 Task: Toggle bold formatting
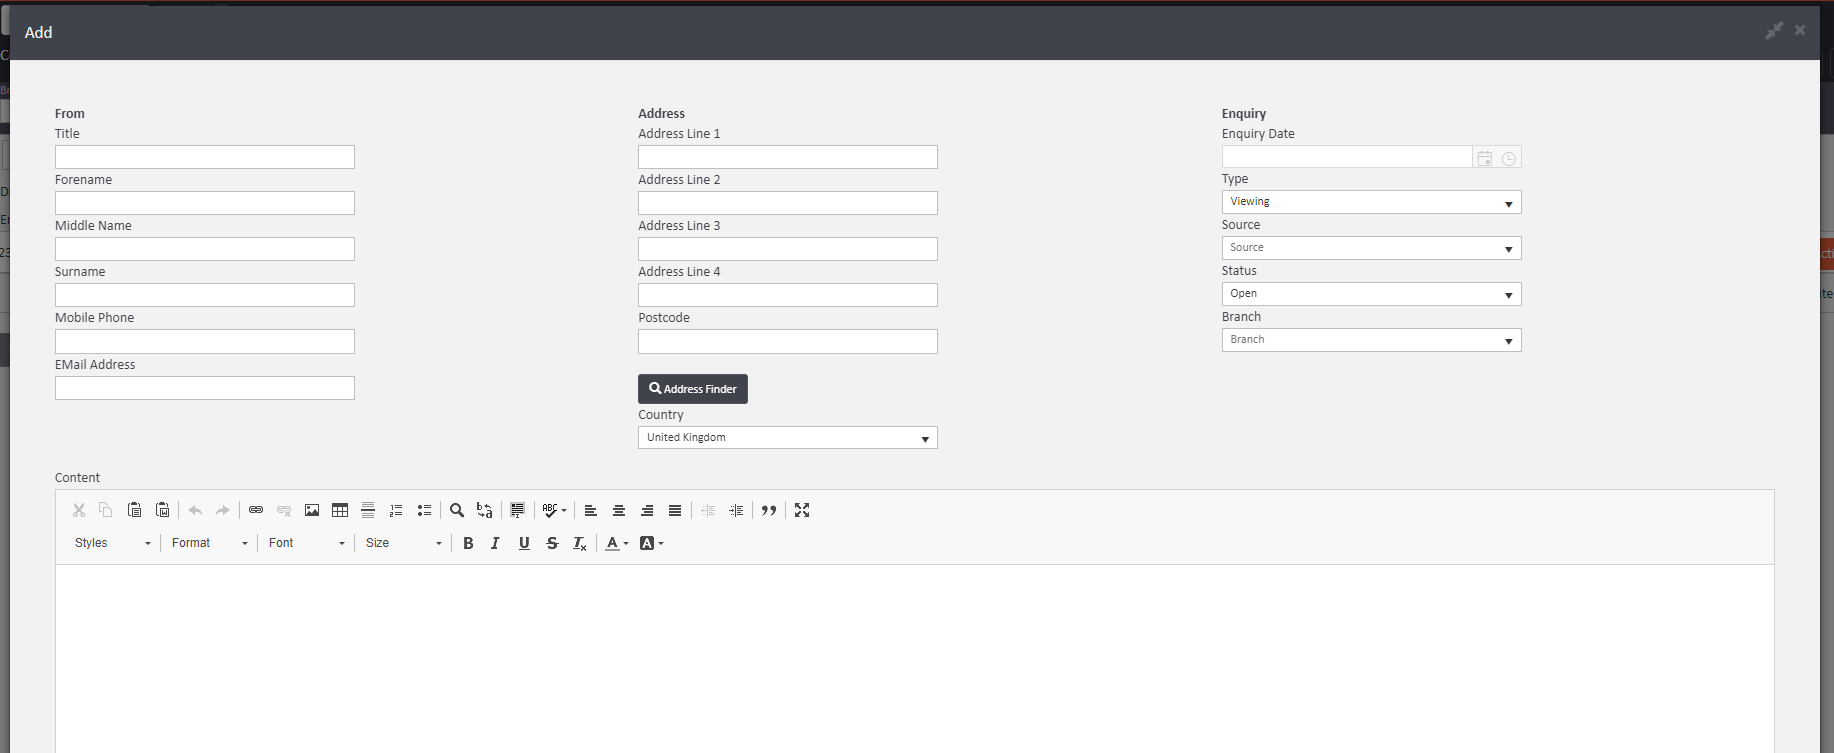coord(468,543)
